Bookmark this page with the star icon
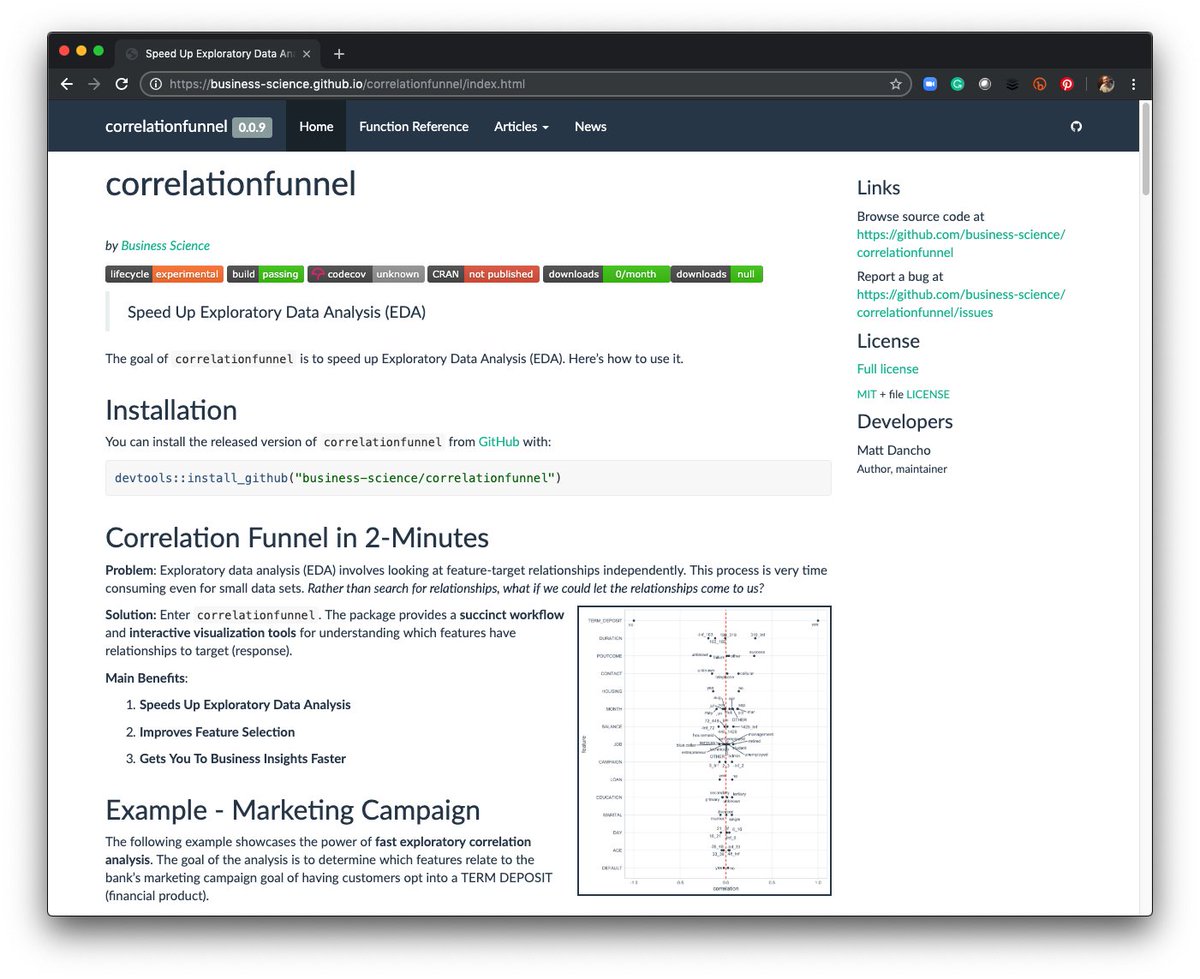The image size is (1200, 979). coord(895,84)
